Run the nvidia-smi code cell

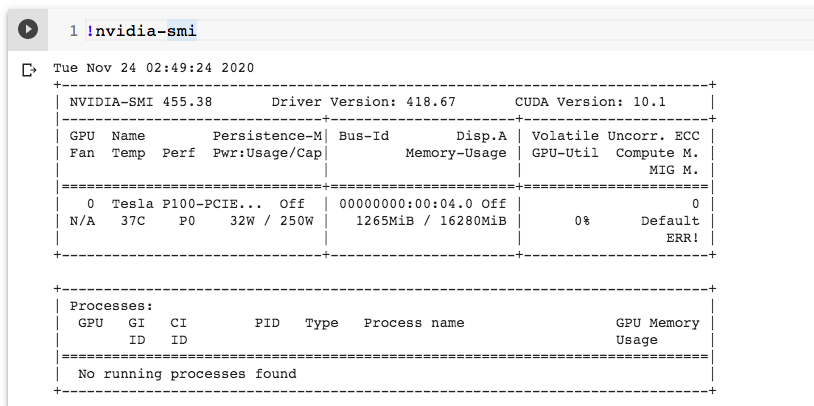point(28,30)
